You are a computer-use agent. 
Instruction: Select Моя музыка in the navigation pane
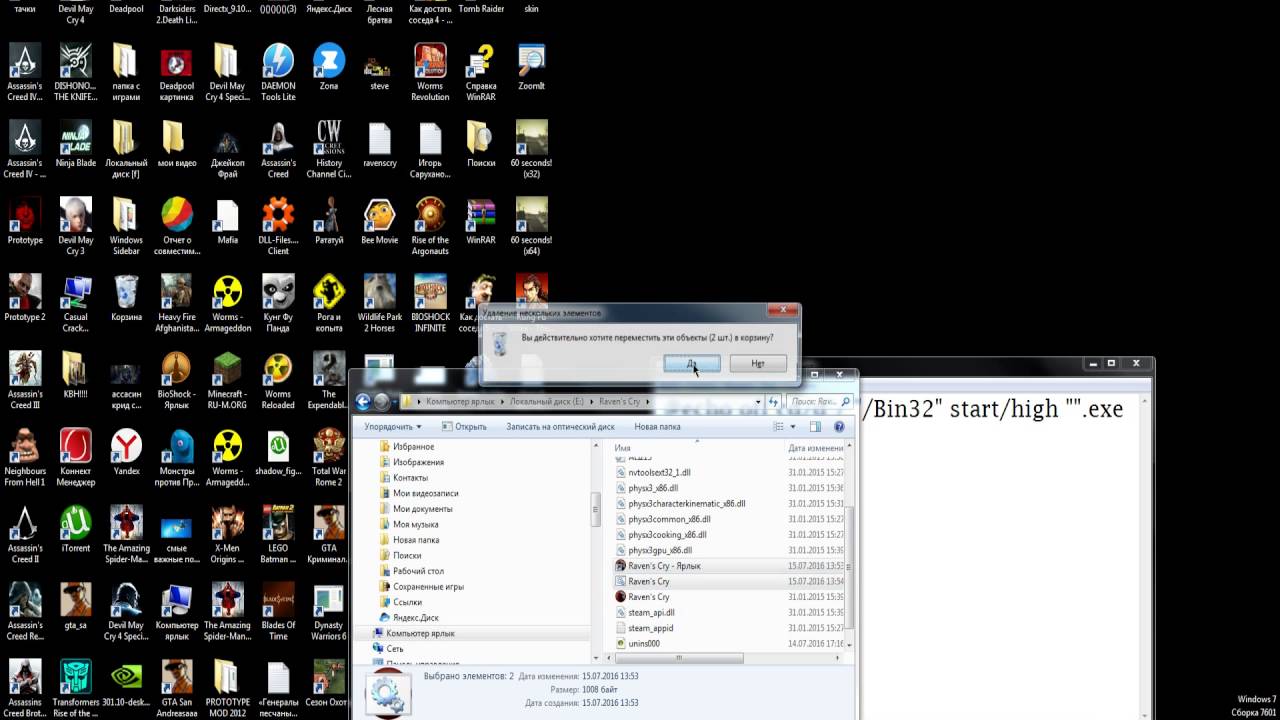click(415, 524)
